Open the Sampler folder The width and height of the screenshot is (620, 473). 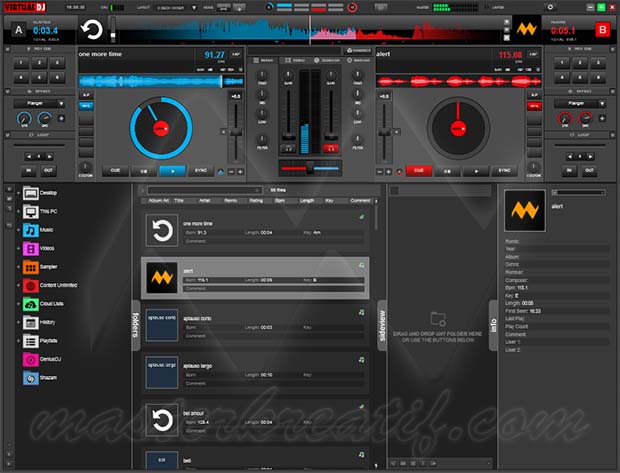(40, 267)
